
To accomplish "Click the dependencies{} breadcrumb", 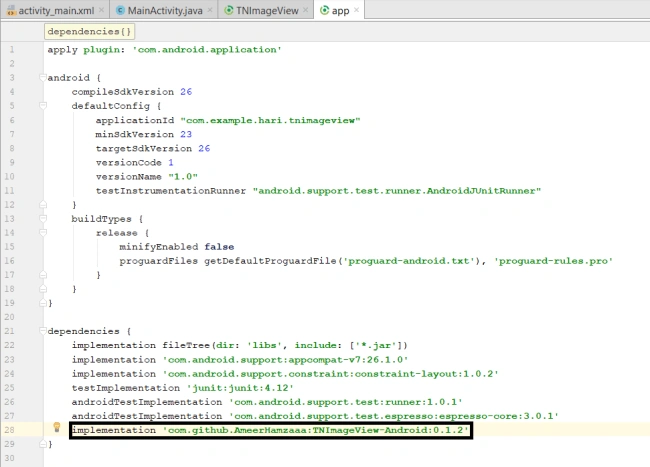I will (89, 31).
